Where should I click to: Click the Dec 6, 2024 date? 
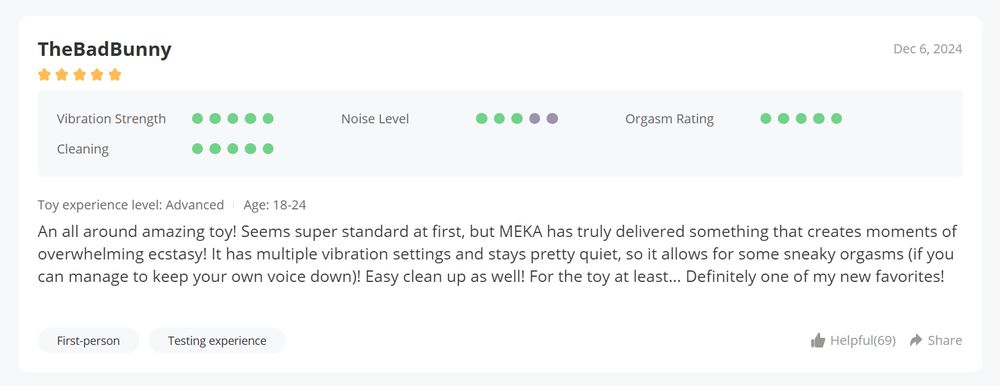(927, 49)
